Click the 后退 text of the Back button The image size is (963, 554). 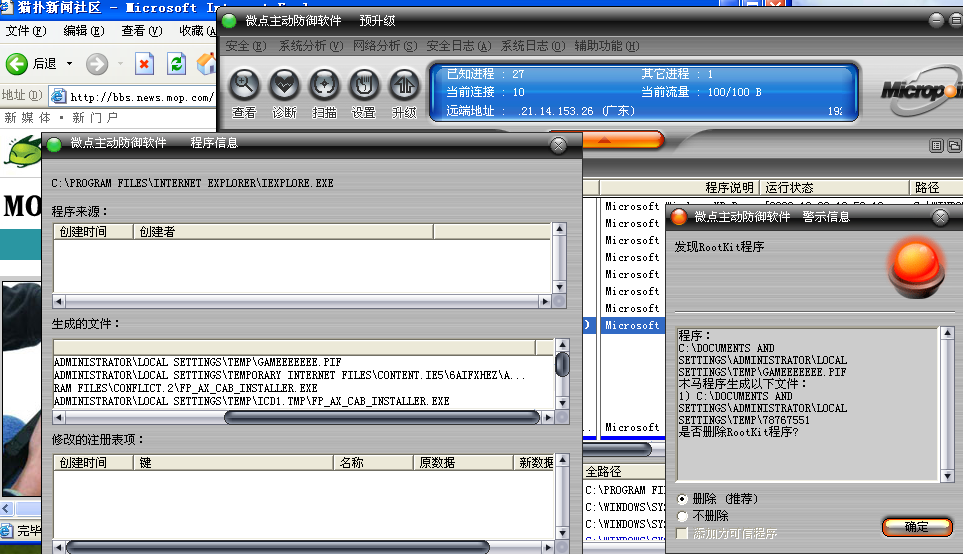tap(44, 63)
